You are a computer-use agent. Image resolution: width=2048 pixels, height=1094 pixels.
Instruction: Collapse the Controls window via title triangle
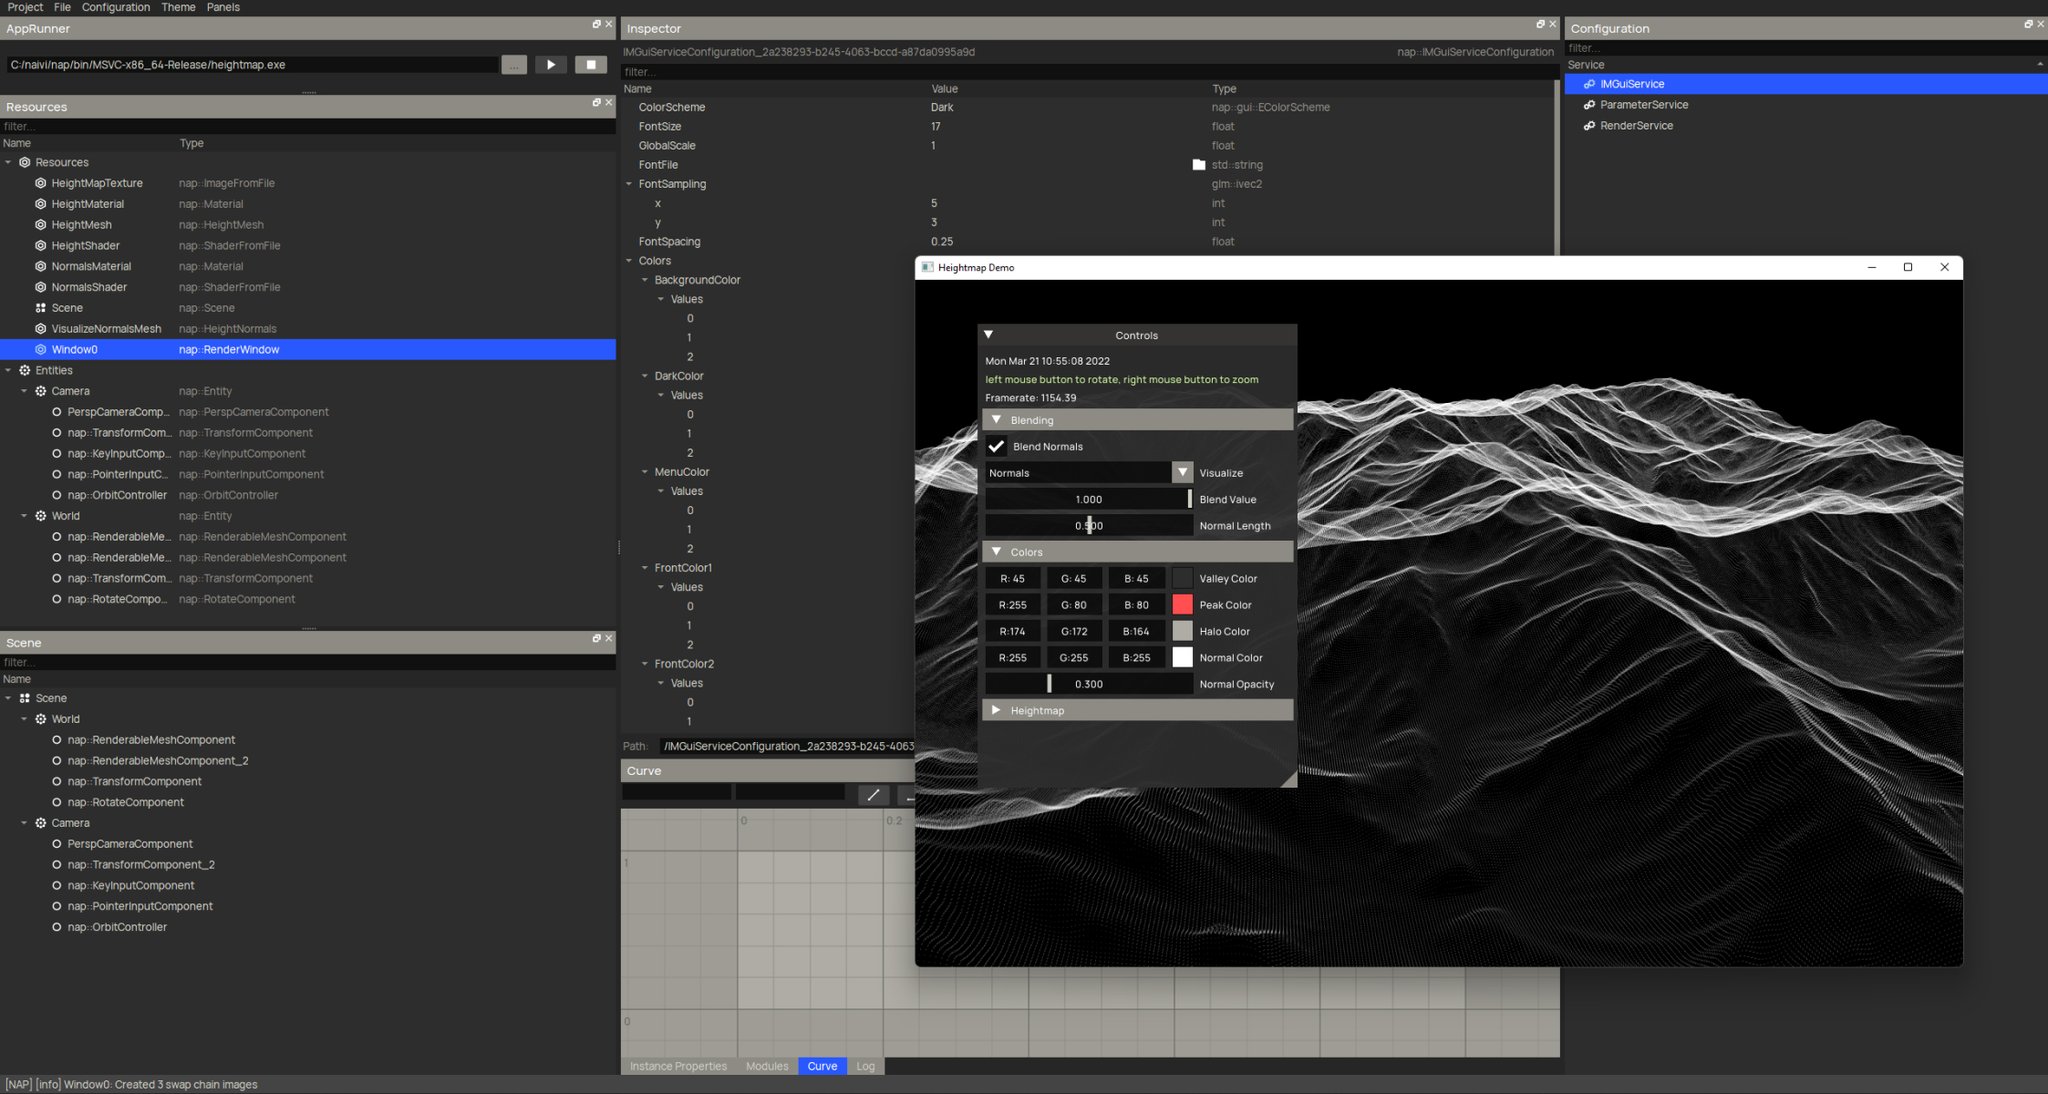(988, 335)
